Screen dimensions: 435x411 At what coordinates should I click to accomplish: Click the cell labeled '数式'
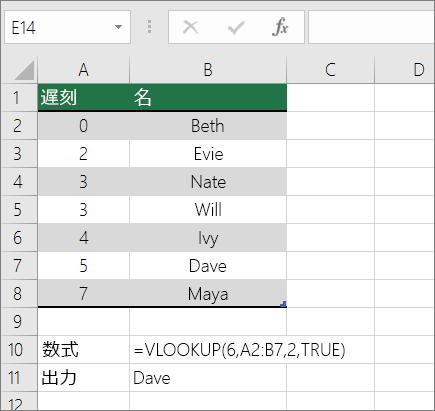click(x=83, y=350)
